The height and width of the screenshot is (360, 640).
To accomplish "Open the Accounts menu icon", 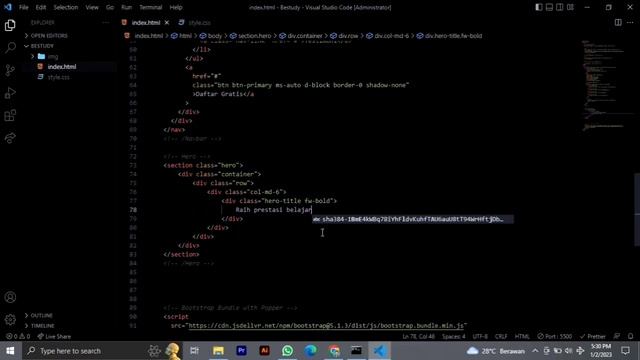I will point(10,297).
